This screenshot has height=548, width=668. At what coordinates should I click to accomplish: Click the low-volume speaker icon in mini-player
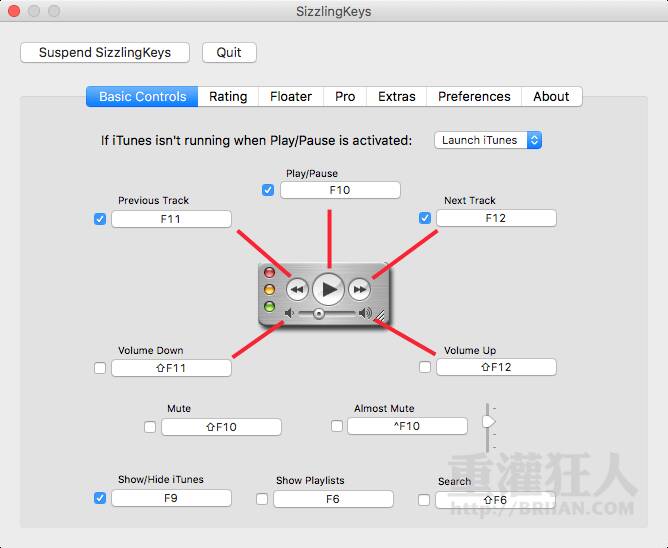click(x=290, y=314)
